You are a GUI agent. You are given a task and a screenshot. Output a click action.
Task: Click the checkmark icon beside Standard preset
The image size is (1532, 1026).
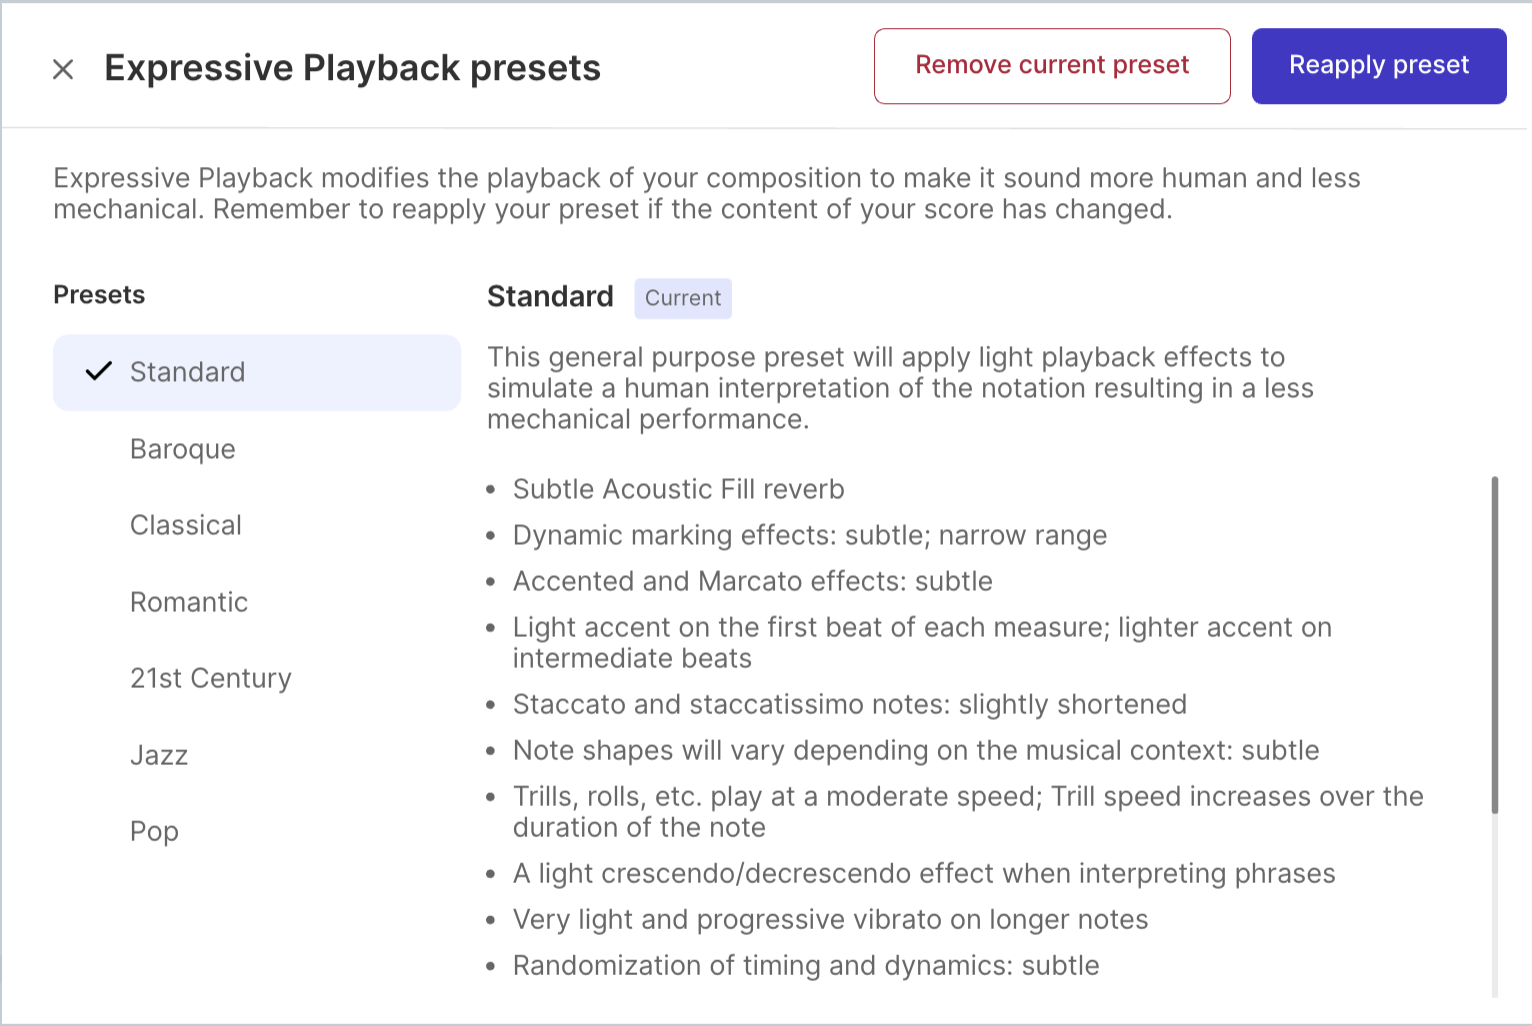97,371
